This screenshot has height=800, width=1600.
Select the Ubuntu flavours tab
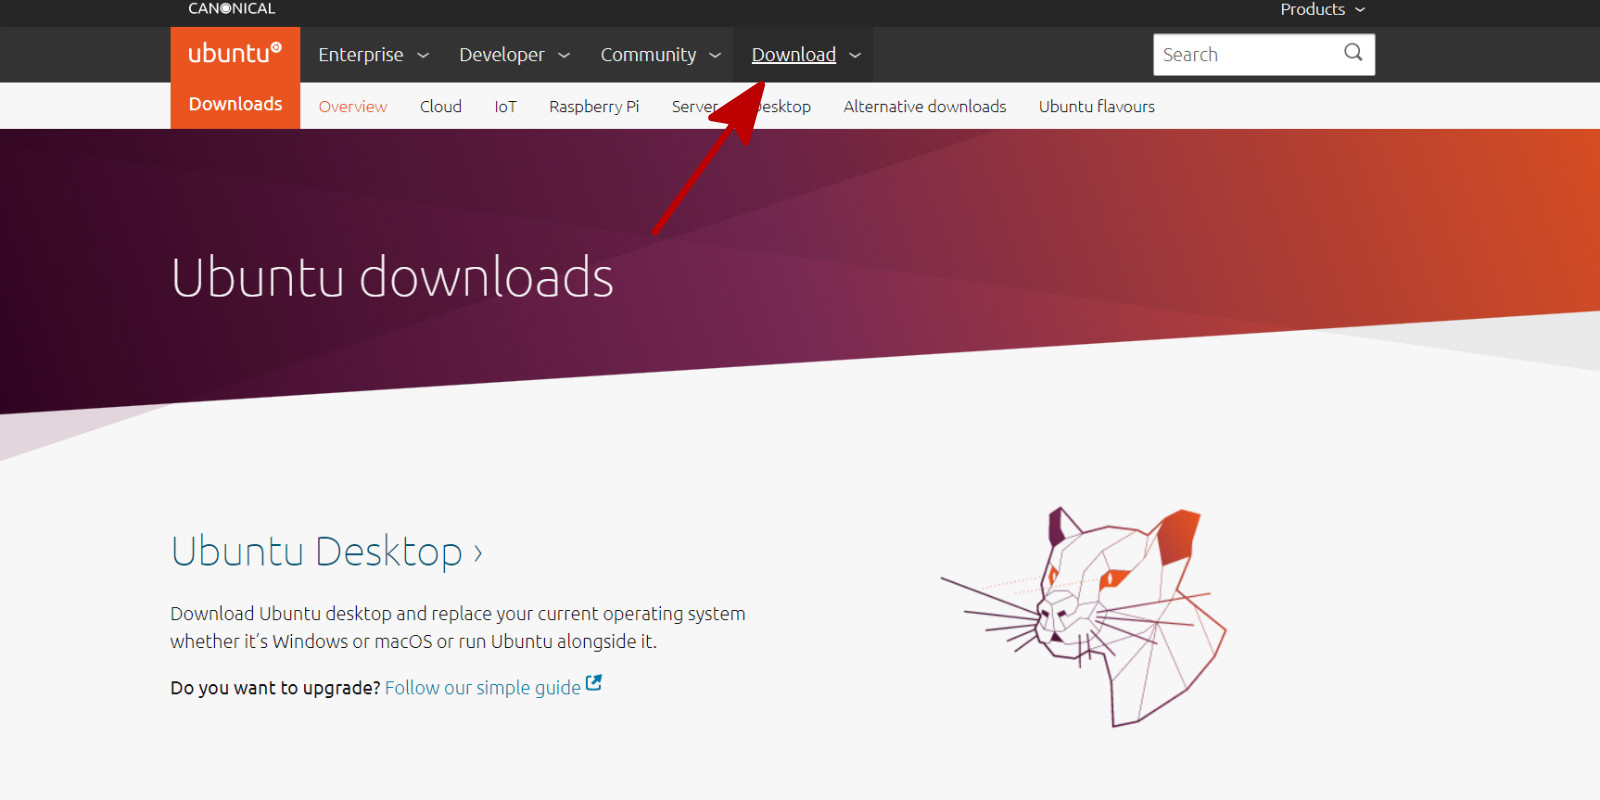1097,106
